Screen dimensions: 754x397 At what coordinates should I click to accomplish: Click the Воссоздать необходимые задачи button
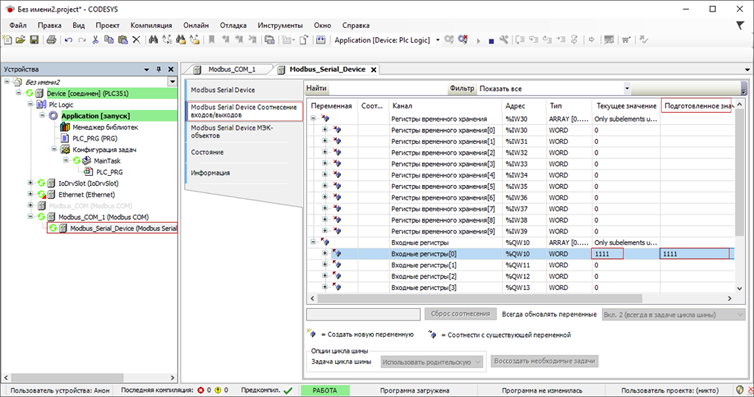pos(544,361)
